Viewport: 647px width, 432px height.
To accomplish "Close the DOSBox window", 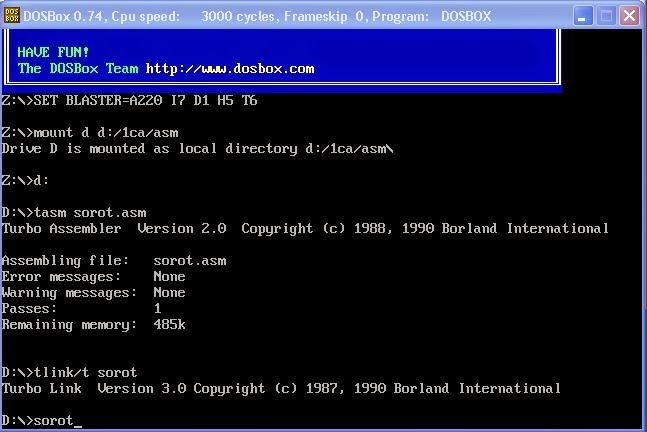I will (630, 16).
